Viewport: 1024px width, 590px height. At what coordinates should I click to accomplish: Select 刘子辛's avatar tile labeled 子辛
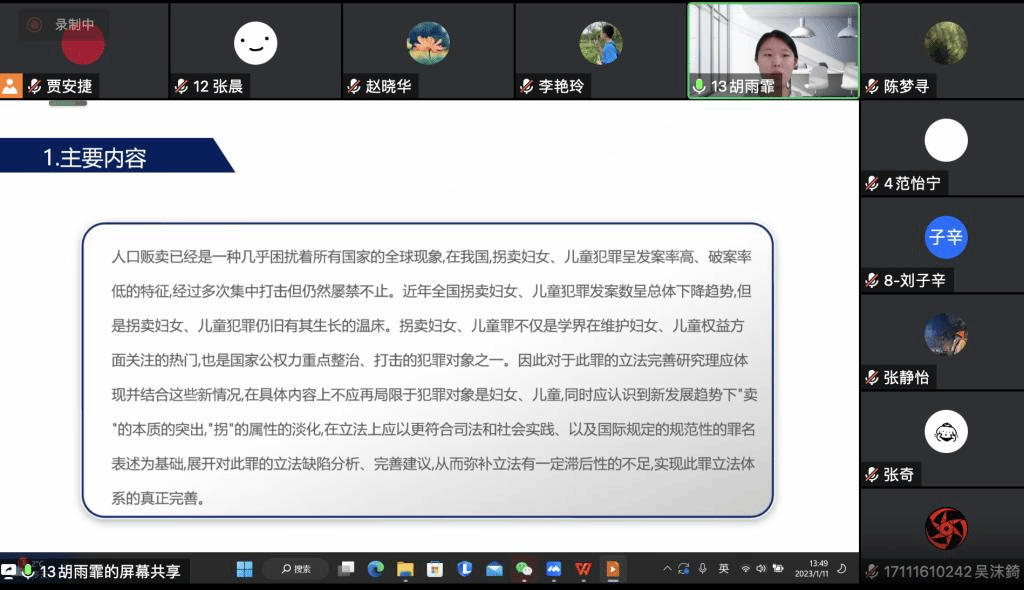(945, 237)
